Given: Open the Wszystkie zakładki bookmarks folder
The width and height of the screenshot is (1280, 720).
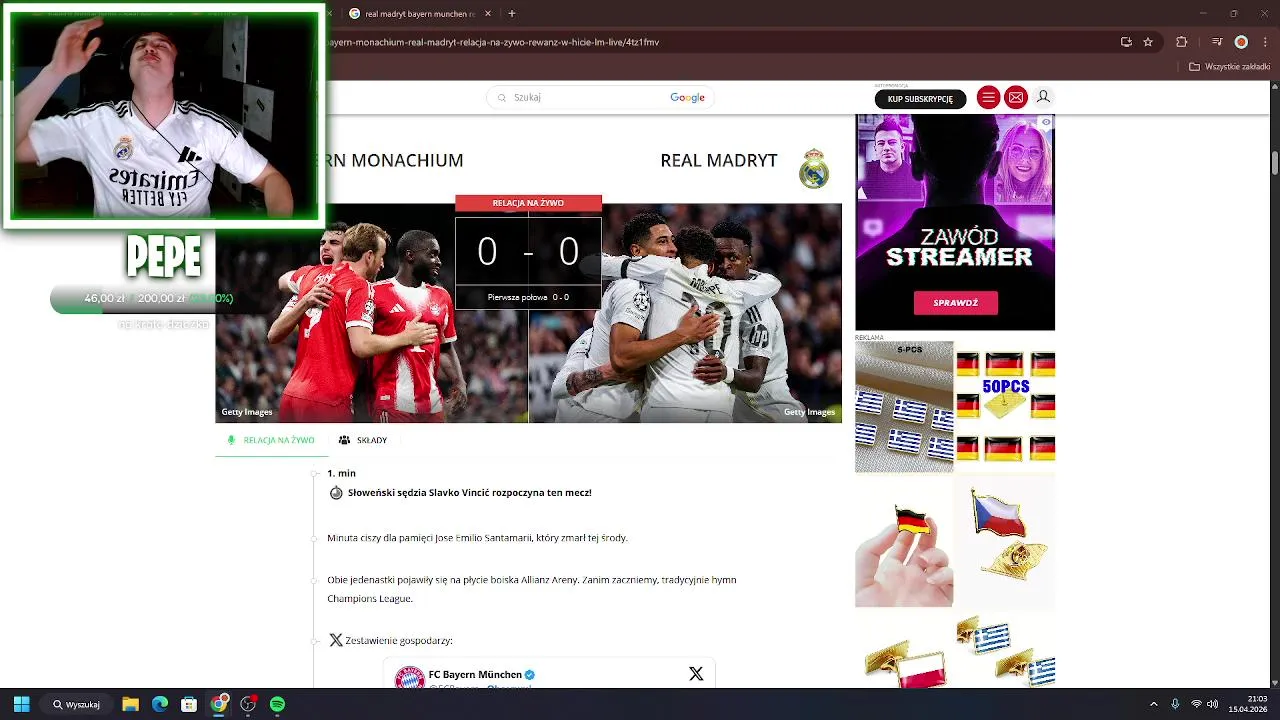Looking at the screenshot, I should click(1229, 67).
